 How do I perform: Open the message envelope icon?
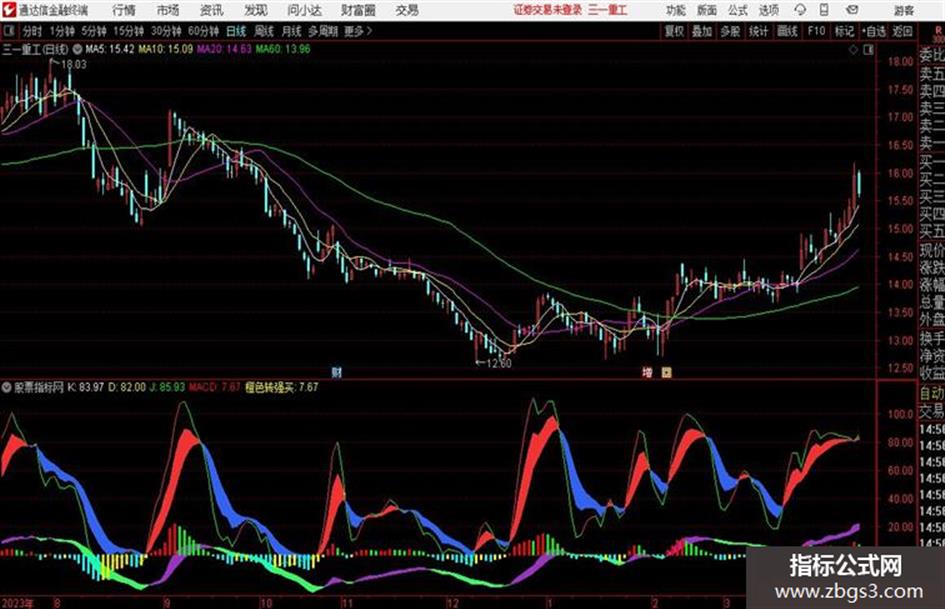point(852,10)
